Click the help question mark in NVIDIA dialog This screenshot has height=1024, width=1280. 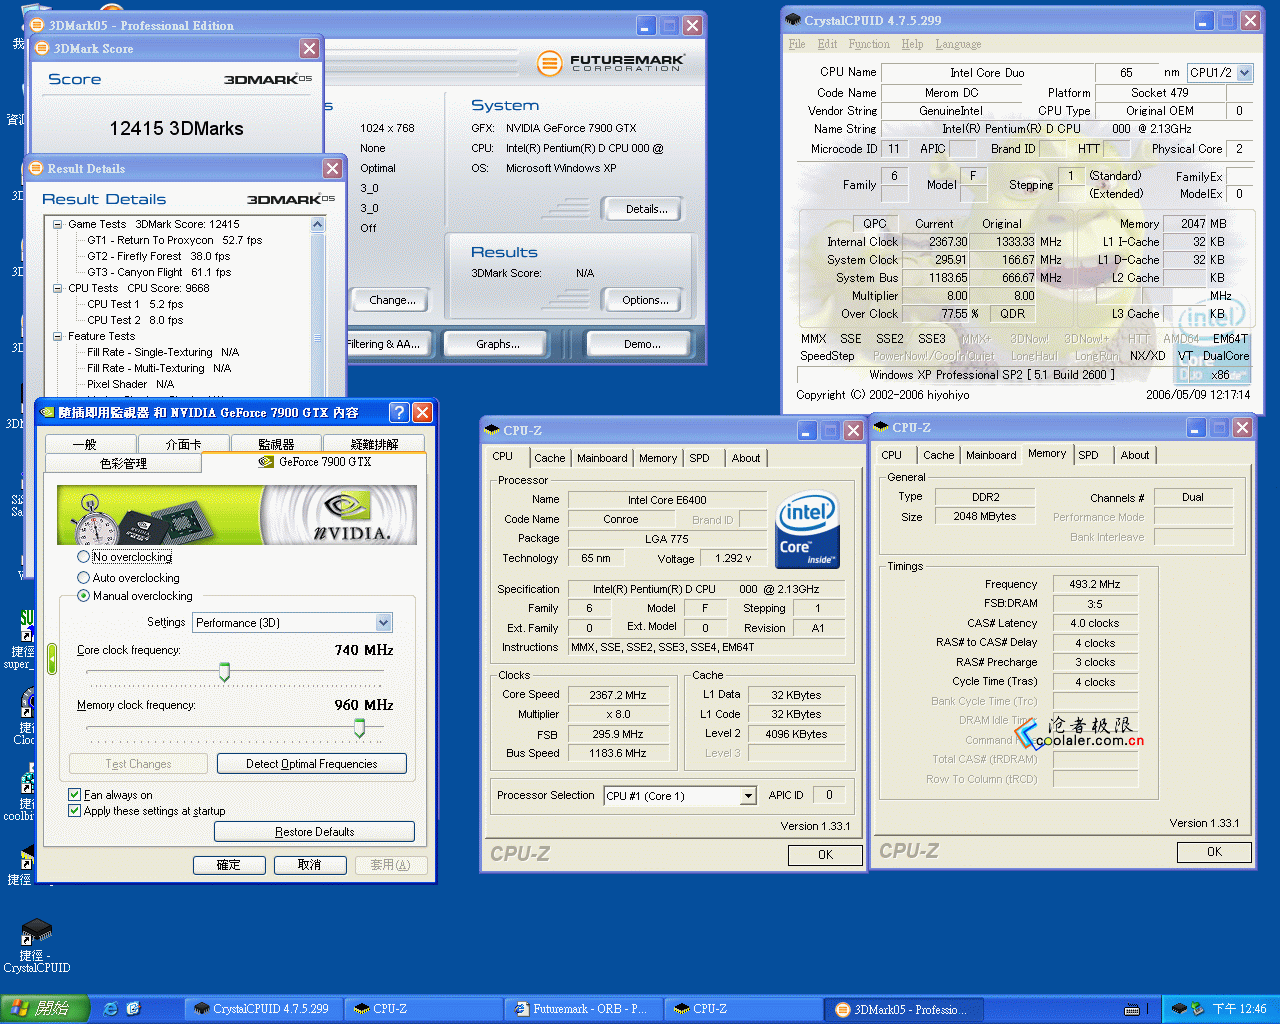click(399, 413)
